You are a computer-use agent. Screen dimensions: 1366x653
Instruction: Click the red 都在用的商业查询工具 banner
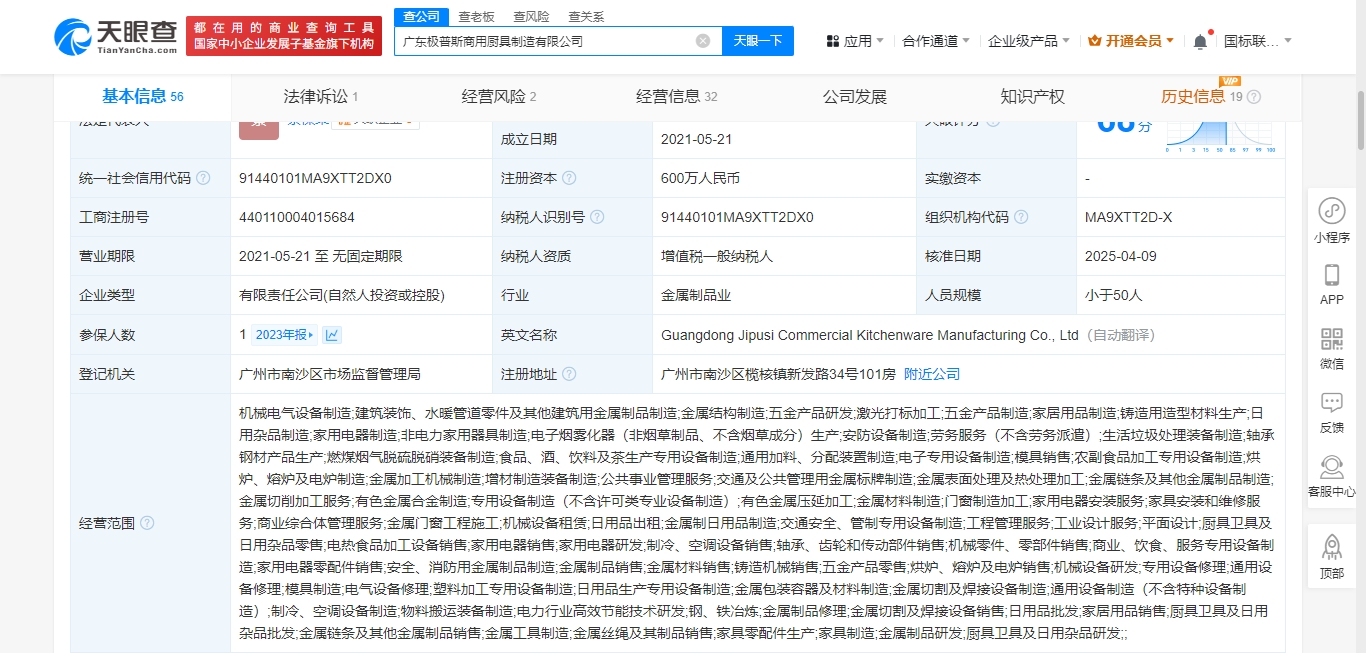point(284,36)
